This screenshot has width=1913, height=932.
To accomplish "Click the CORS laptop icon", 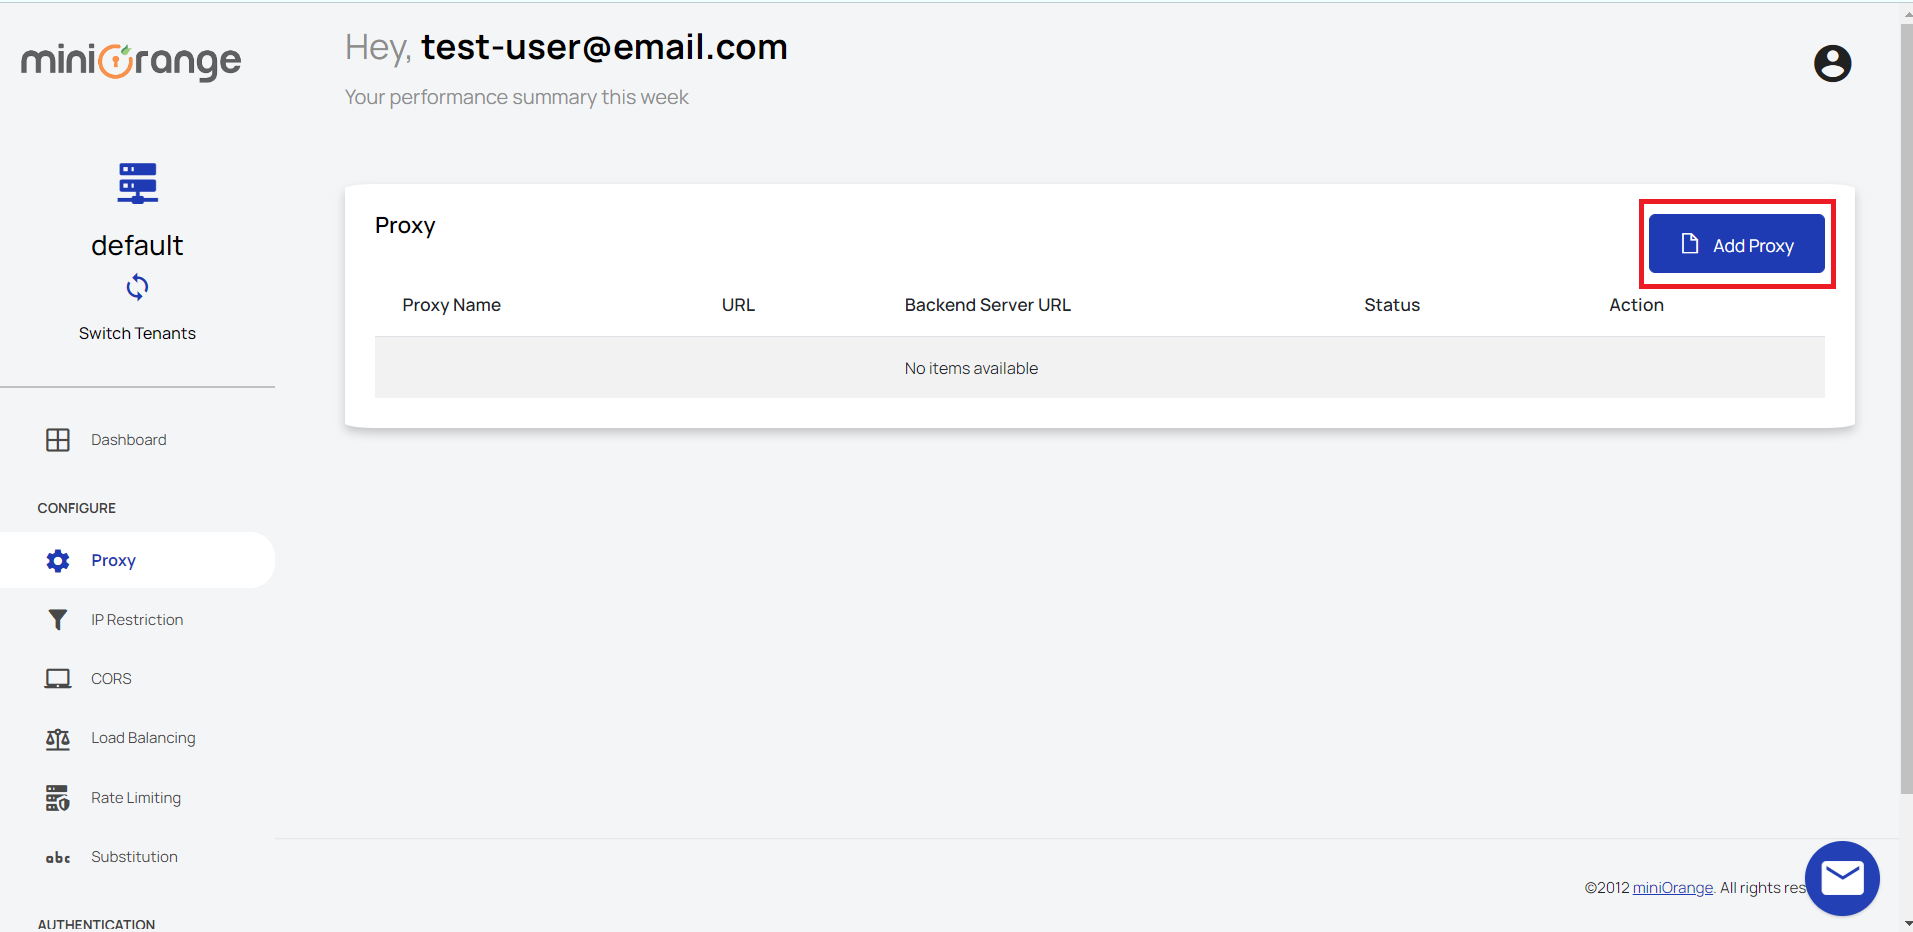I will [58, 679].
